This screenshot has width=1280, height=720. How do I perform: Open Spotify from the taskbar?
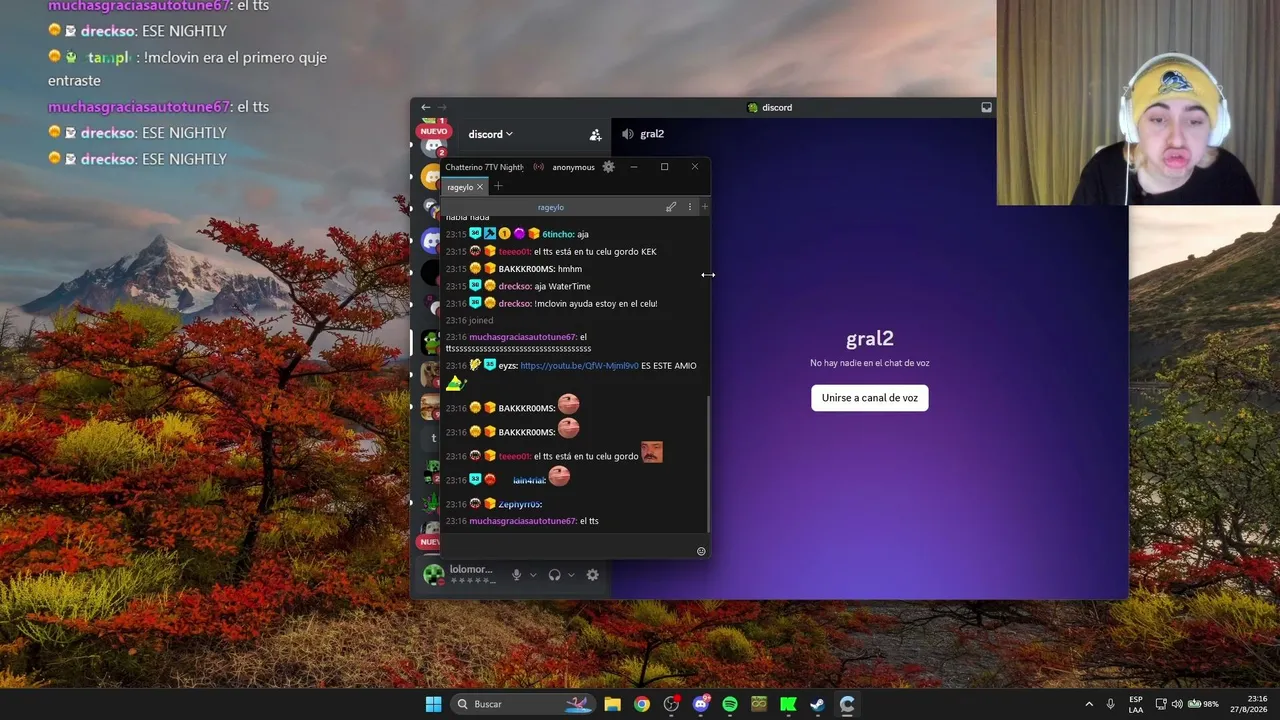730,704
